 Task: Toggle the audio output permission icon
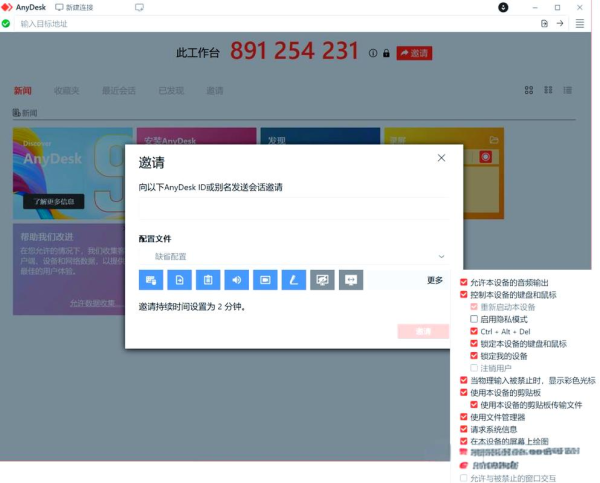pos(236,280)
